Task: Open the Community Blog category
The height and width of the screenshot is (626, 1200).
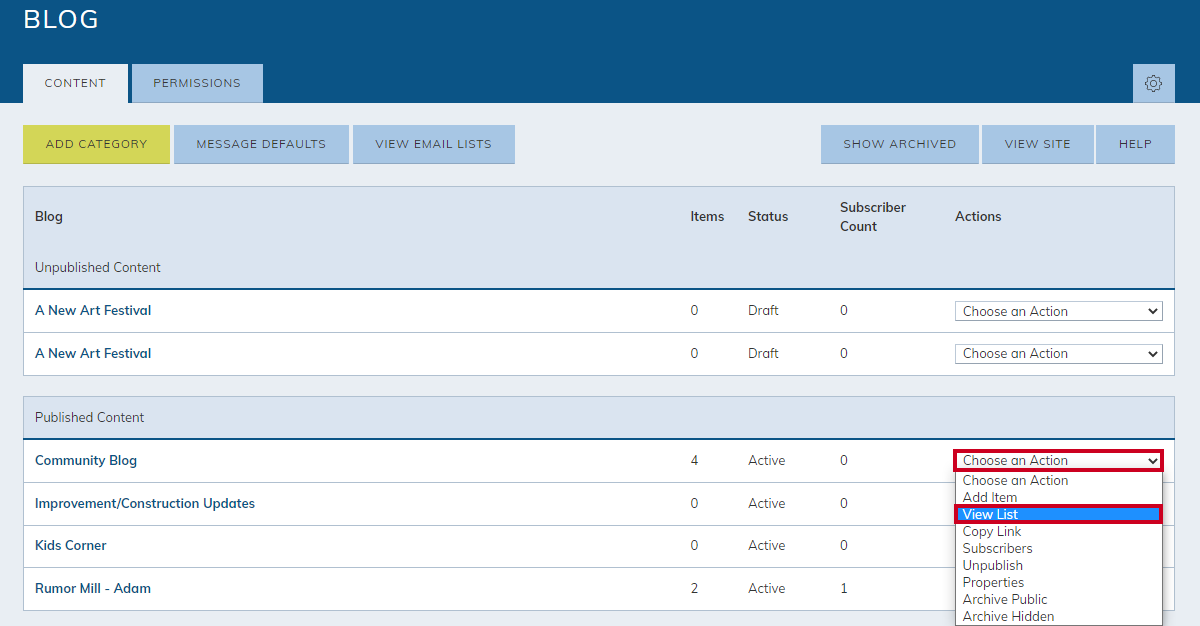Action: (x=86, y=460)
